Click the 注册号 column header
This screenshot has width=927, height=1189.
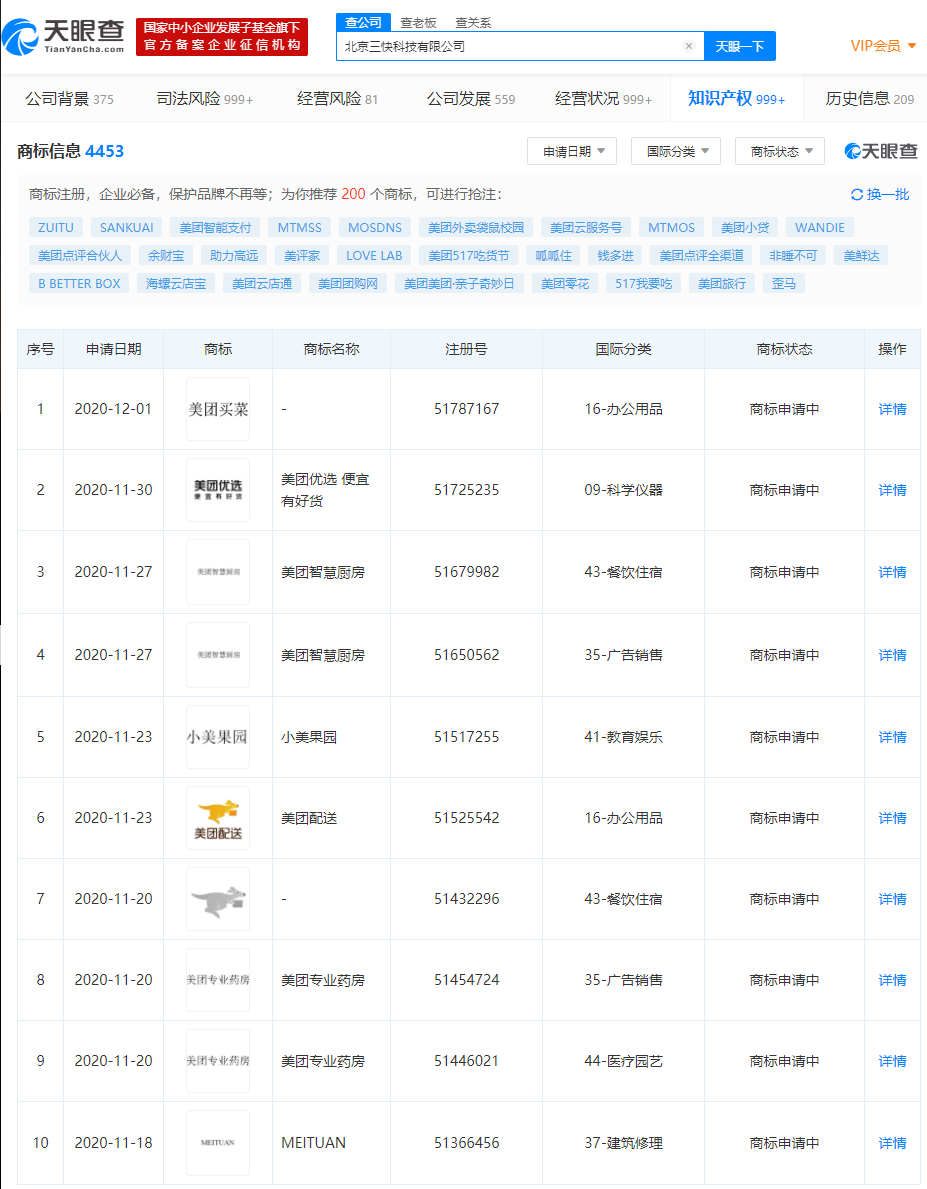tap(467, 350)
